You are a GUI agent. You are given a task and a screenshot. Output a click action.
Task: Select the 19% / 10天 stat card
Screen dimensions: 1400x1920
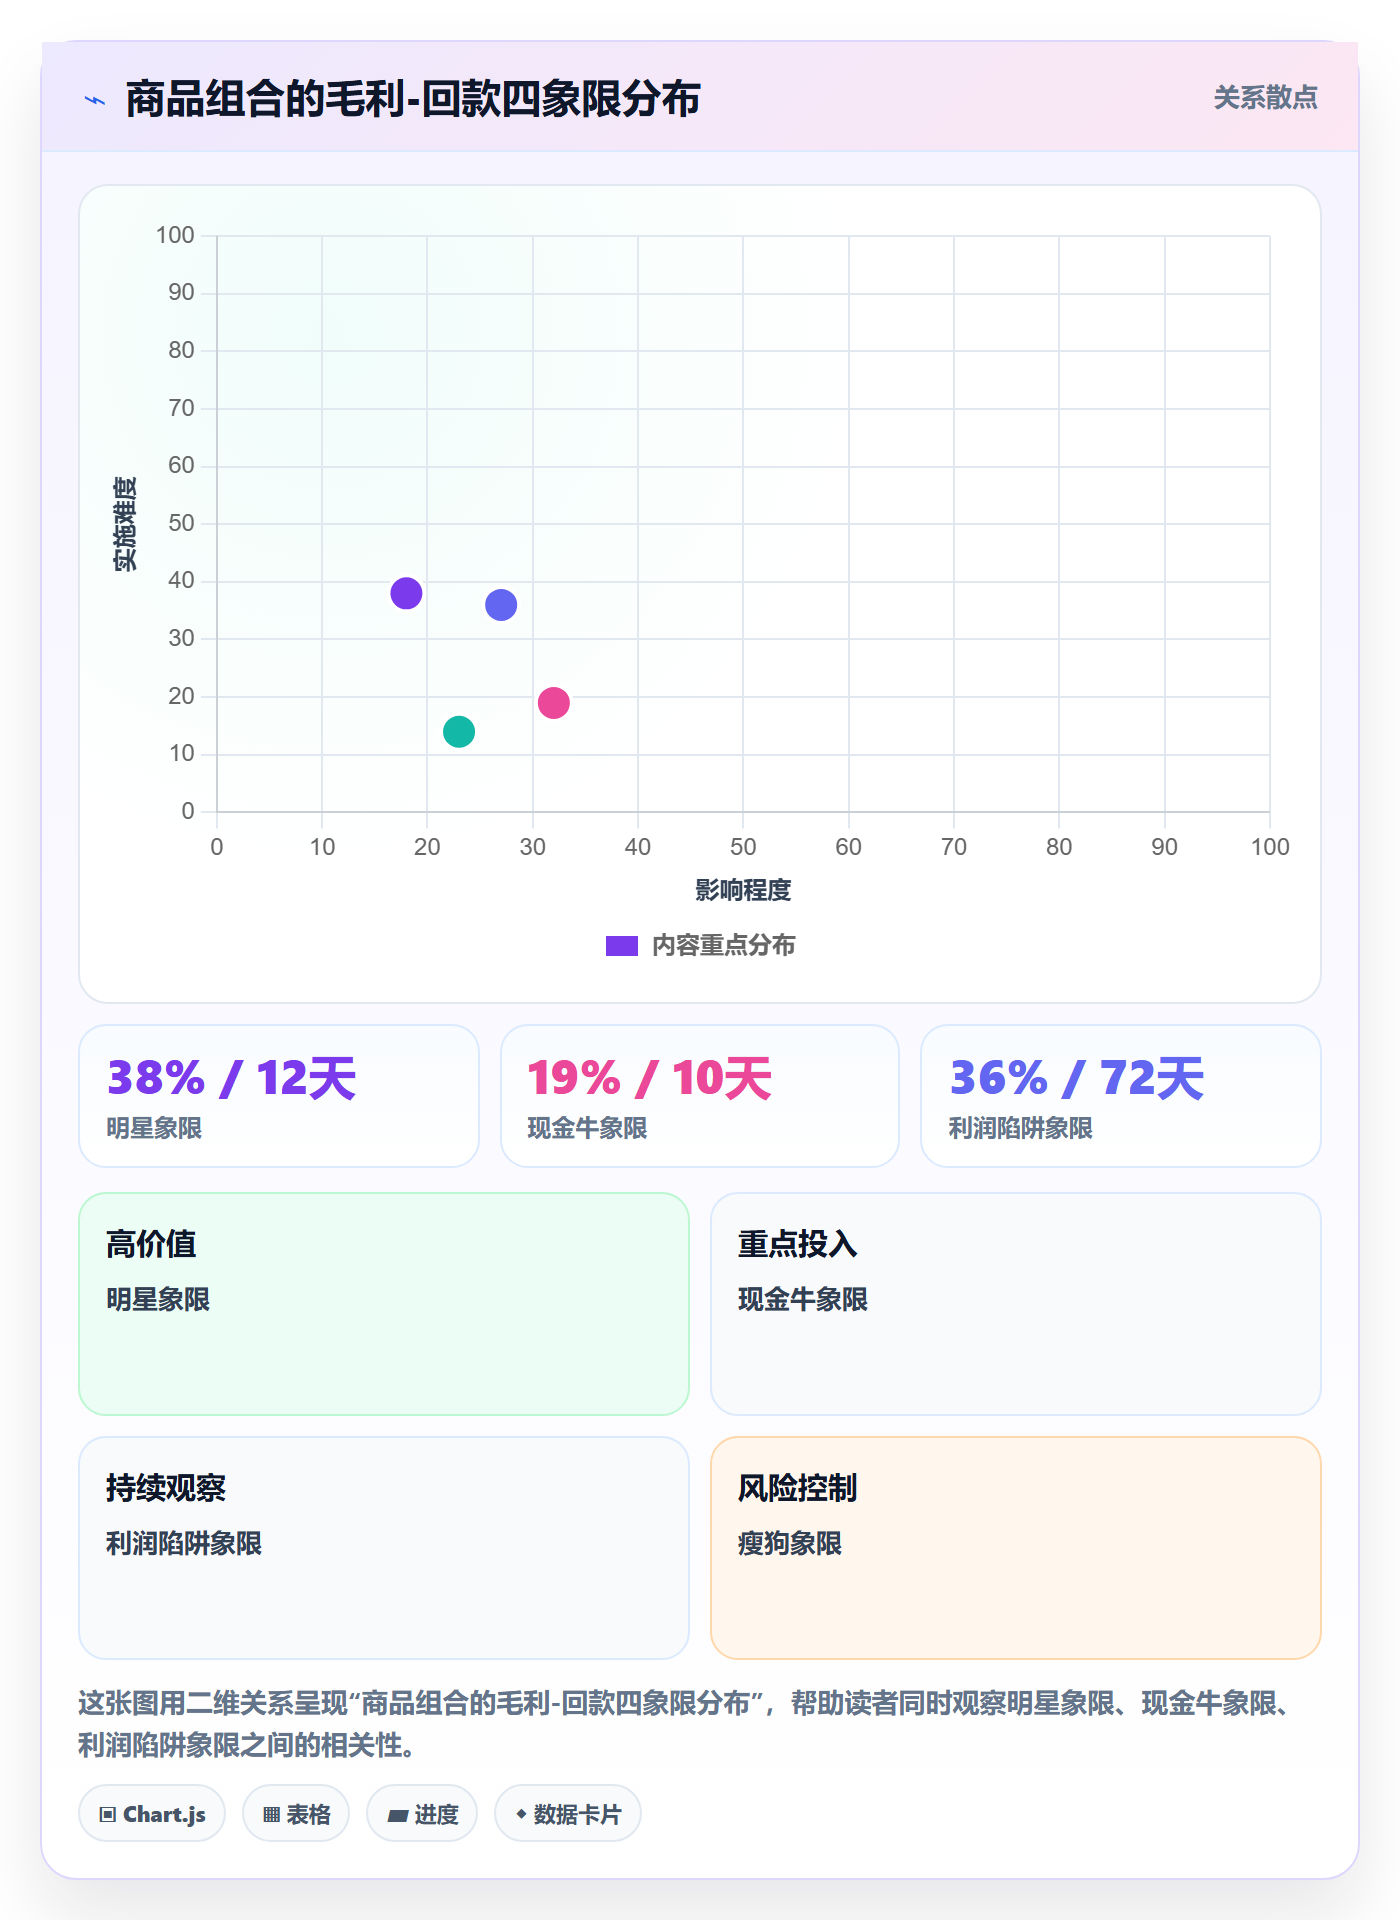(x=700, y=1096)
